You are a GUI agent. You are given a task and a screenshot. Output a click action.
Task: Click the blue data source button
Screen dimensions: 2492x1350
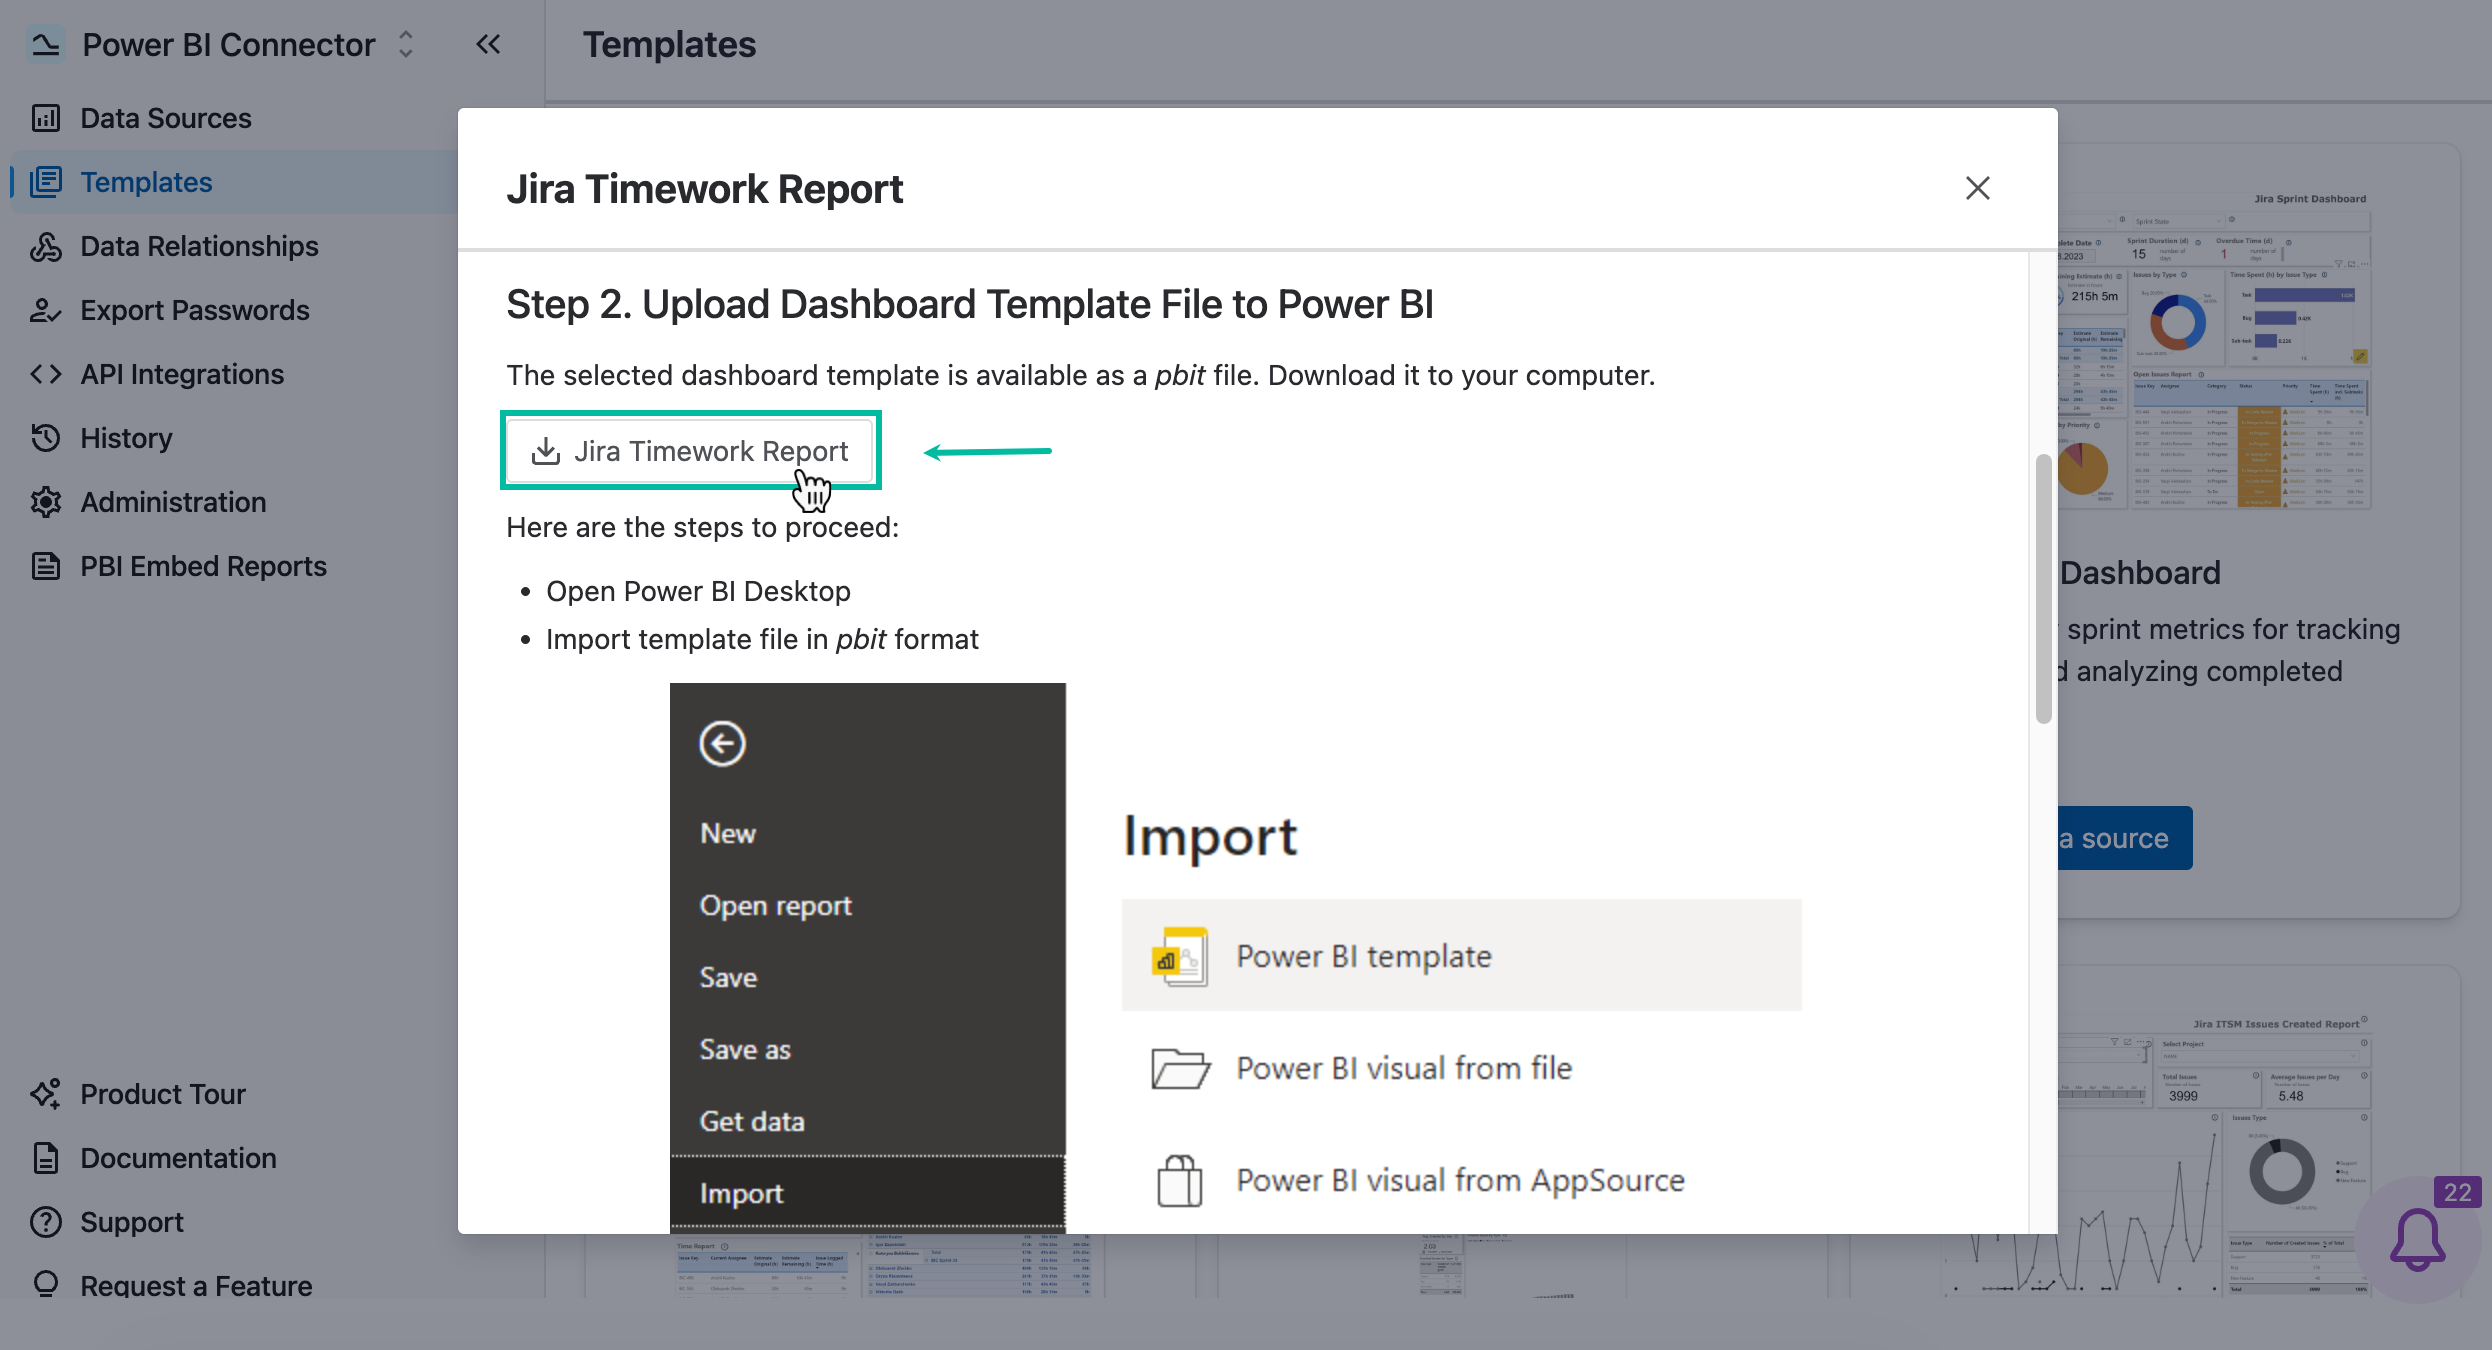(x=2125, y=838)
